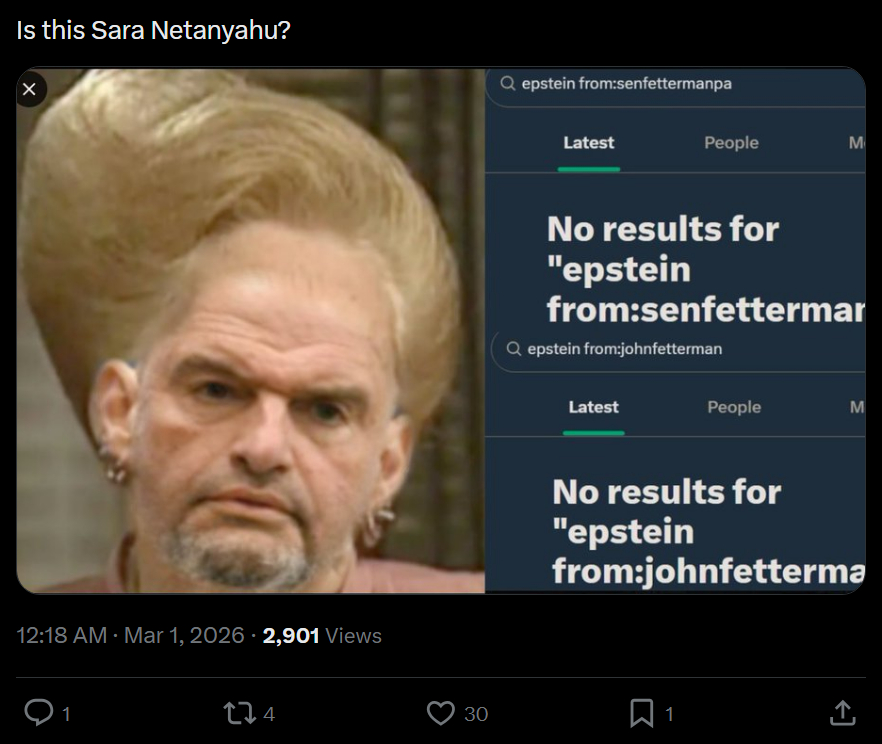Click the repost arrows icon
882x744 pixels.
[x=238, y=712]
